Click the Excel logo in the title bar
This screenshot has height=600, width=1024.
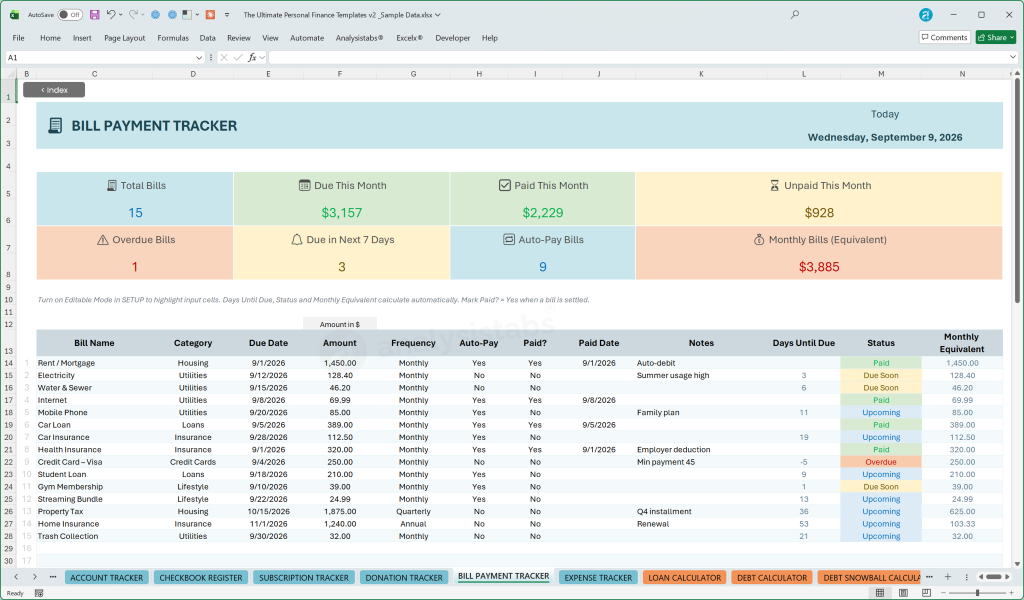(14, 14)
